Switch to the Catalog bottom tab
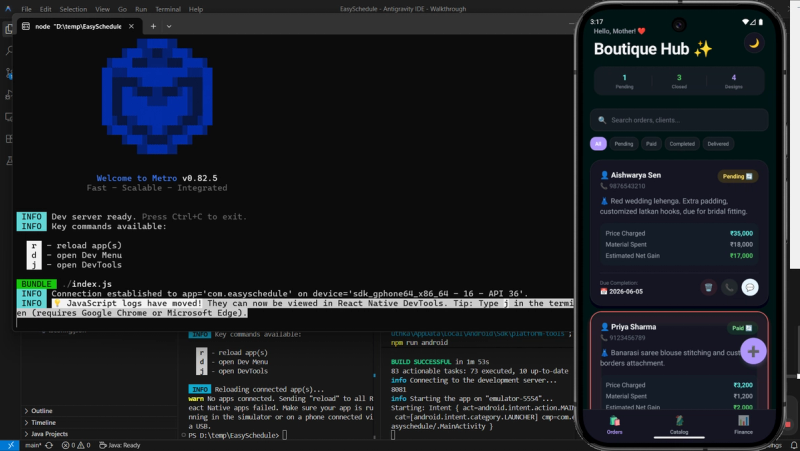Image resolution: width=800 pixels, height=451 pixels. pyautogui.click(x=679, y=425)
